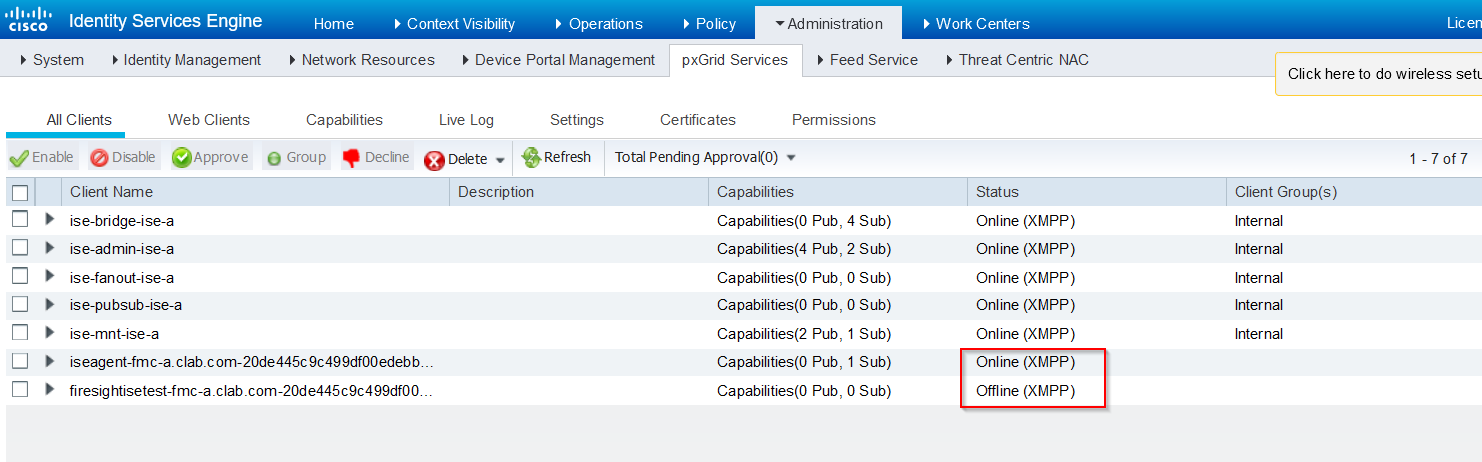This screenshot has height=462, width=1482.
Task: Switch to the Web Clients tab
Action: click(x=209, y=120)
